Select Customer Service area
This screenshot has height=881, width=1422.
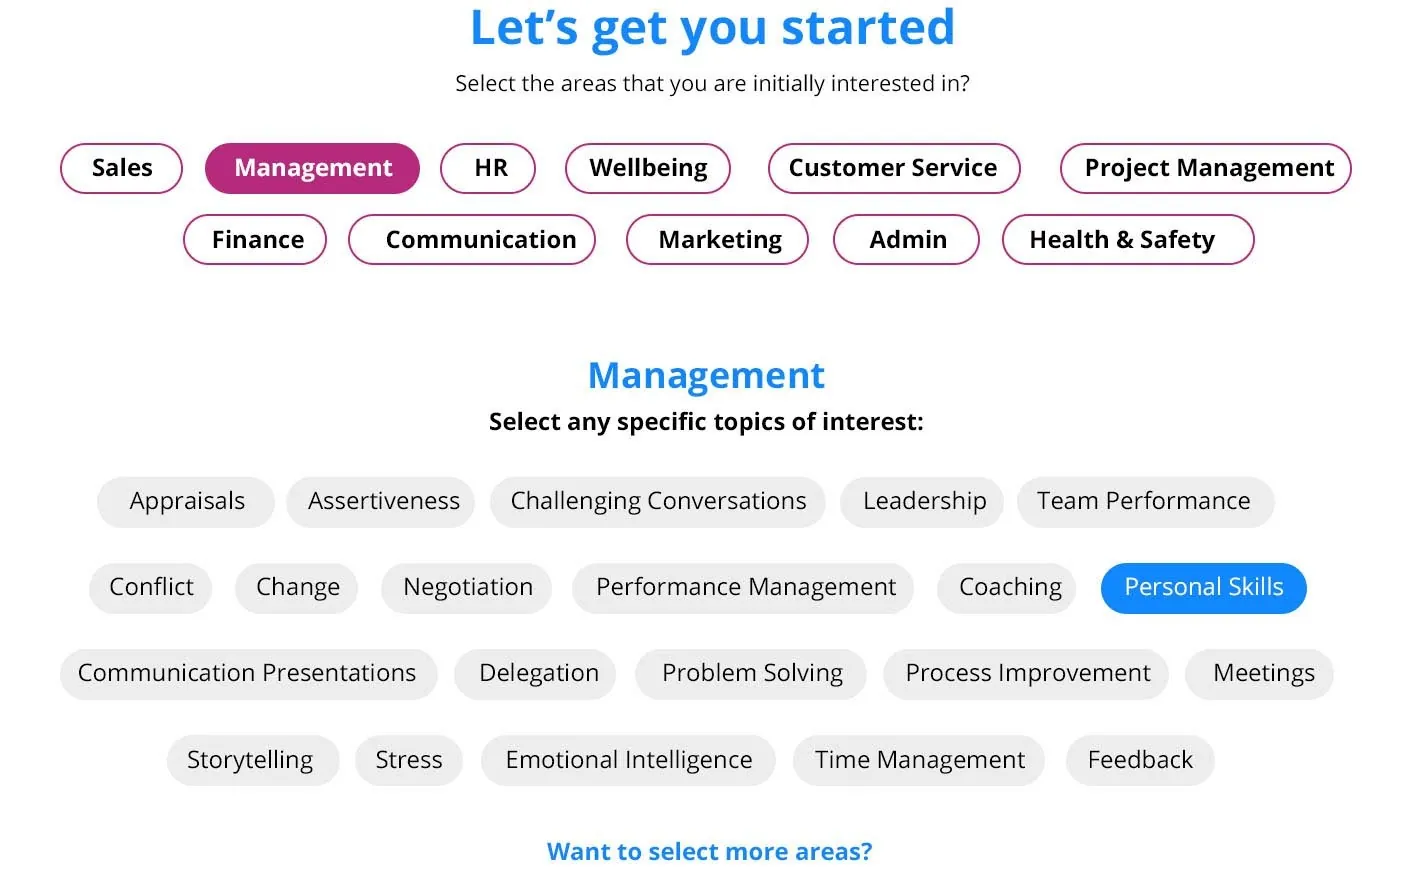pyautogui.click(x=894, y=168)
